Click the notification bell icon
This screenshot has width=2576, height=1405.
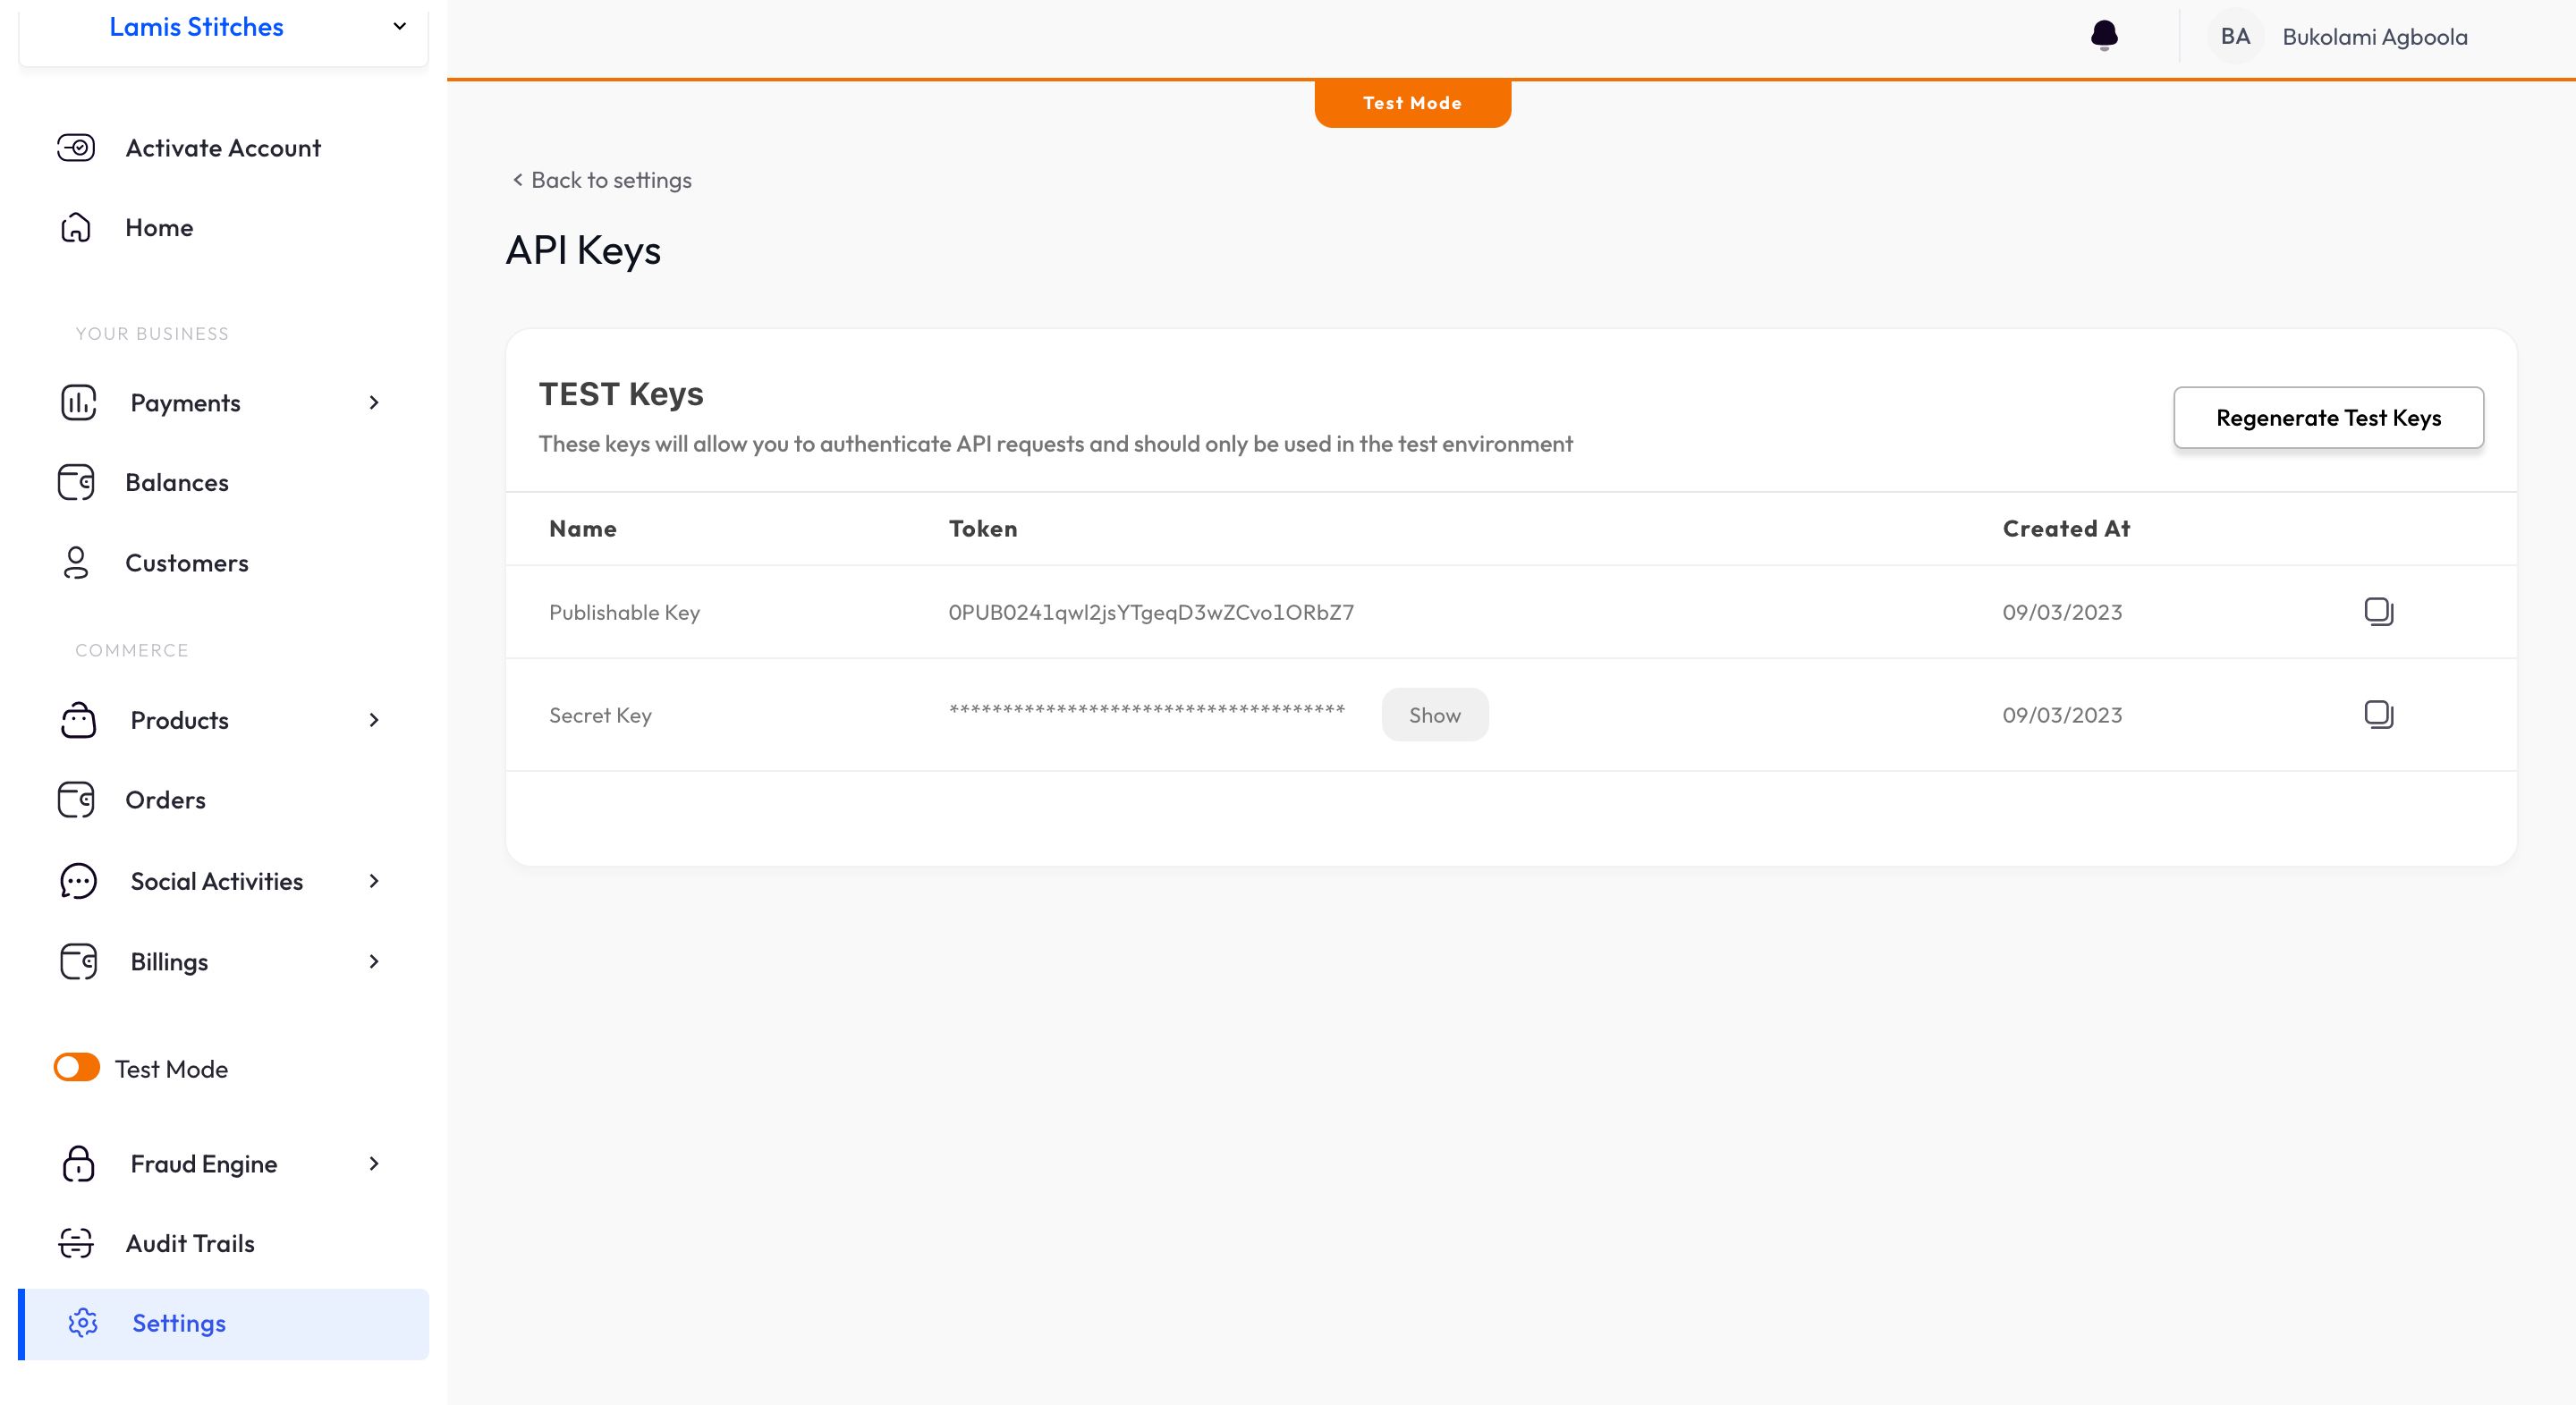point(2104,35)
